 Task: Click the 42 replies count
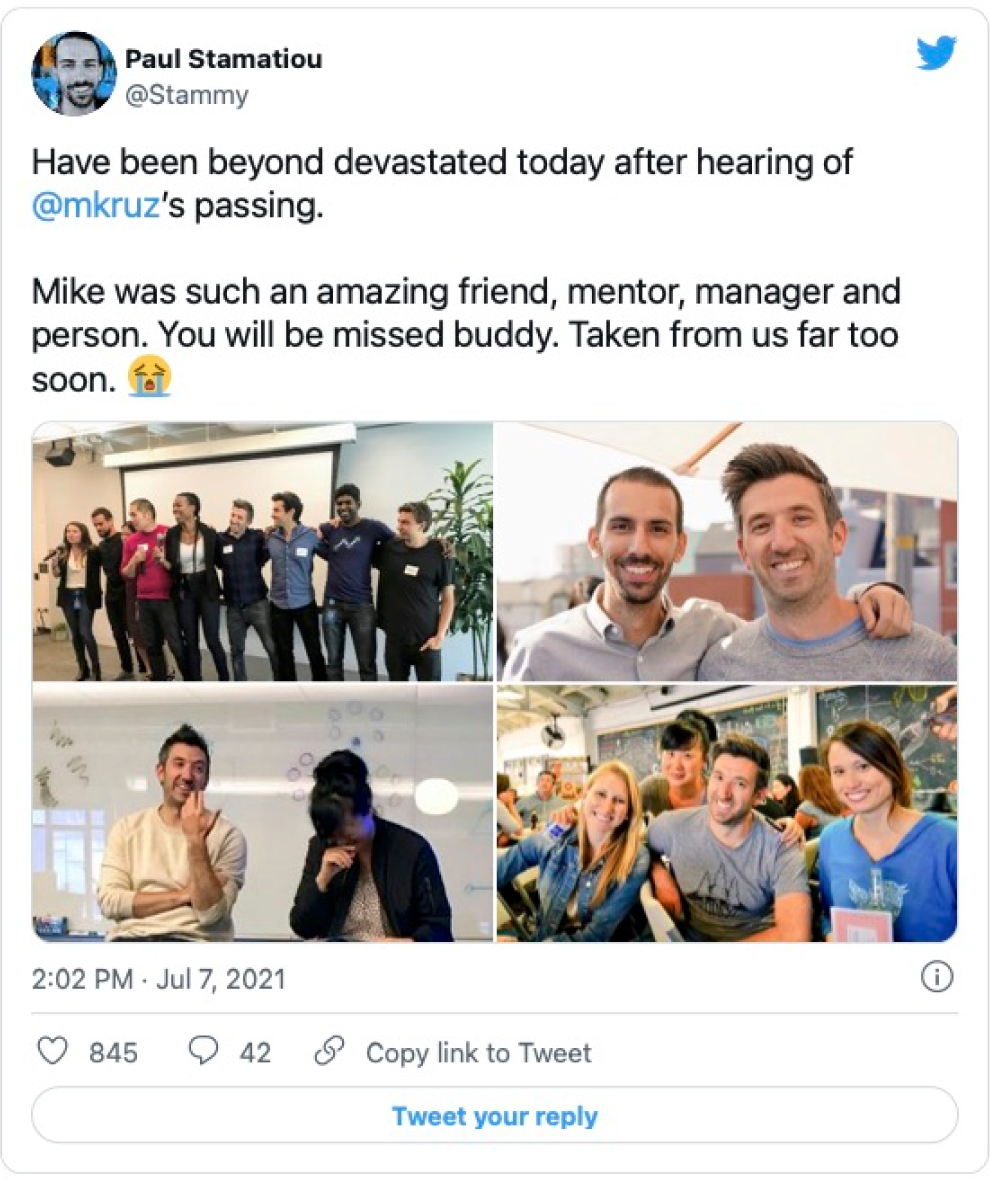(x=255, y=1053)
